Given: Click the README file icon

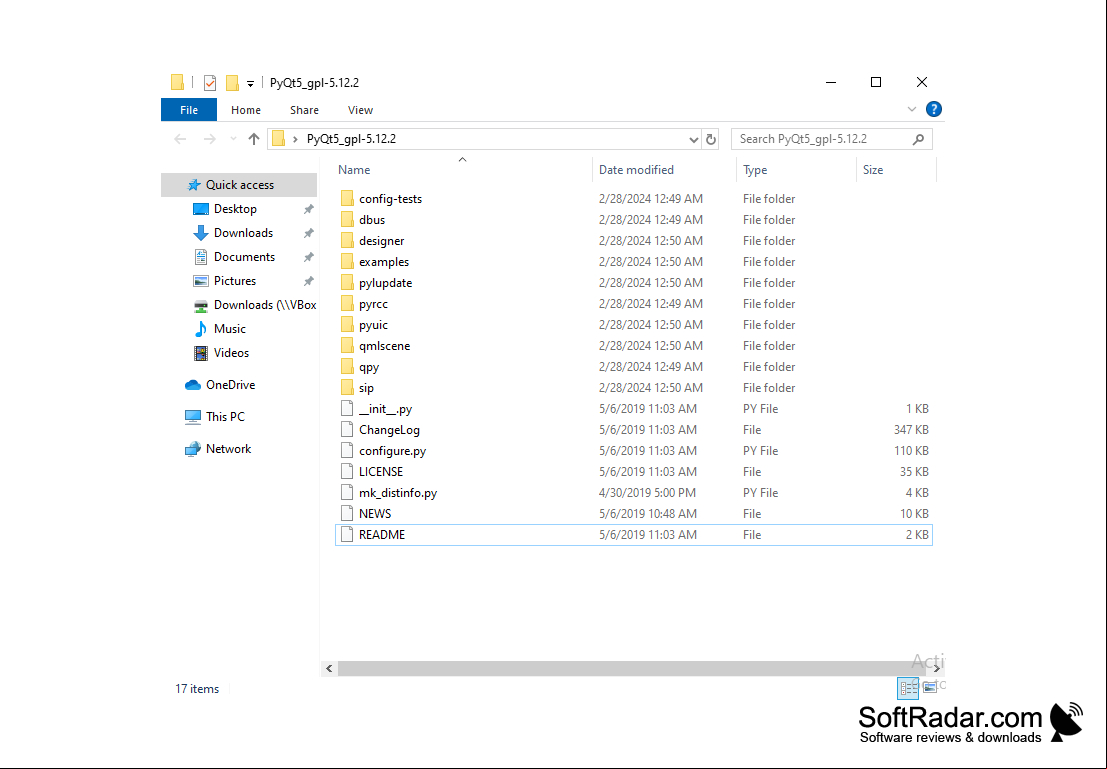Looking at the screenshot, I should (x=347, y=535).
